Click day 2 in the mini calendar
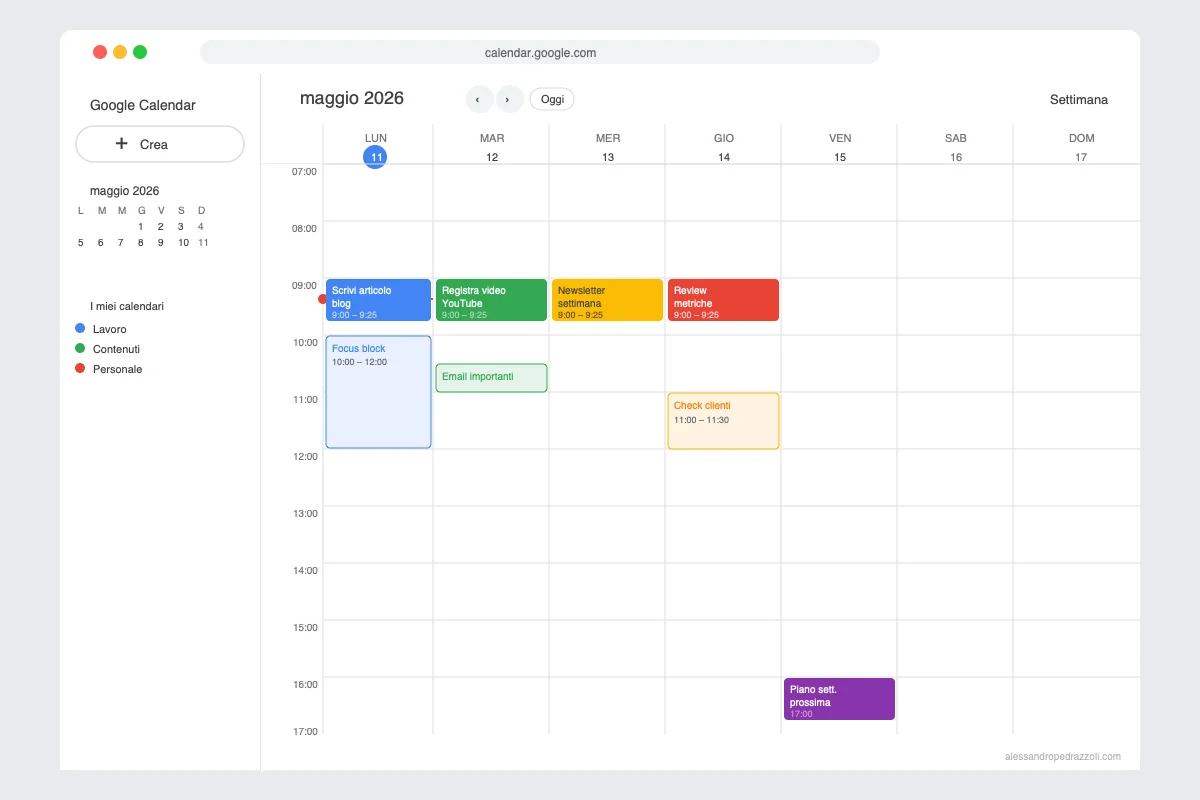Screen dimensions: 1200x800 coord(160,226)
